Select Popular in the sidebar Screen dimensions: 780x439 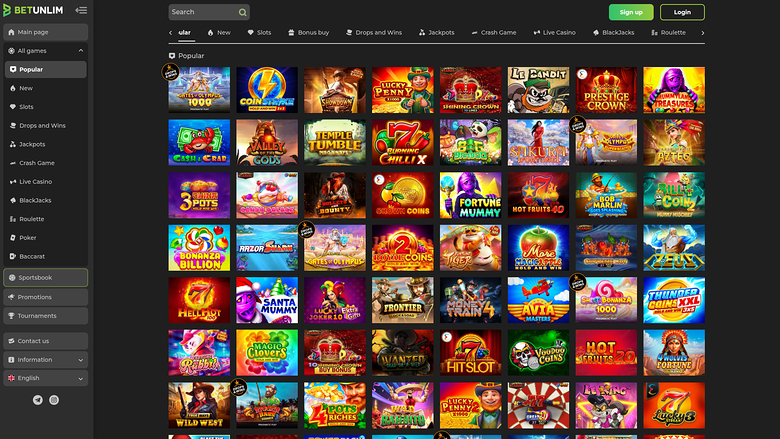click(46, 70)
